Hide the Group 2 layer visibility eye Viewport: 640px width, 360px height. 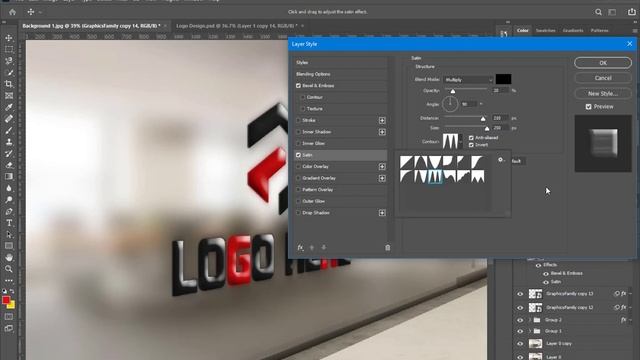520,320
